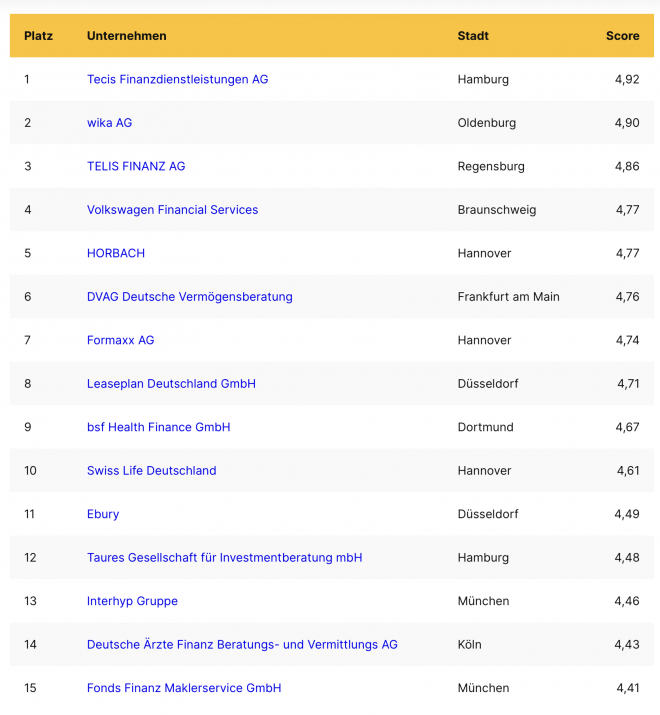Open Volkswagen Financial Services link
This screenshot has width=660, height=715.
click(x=172, y=210)
